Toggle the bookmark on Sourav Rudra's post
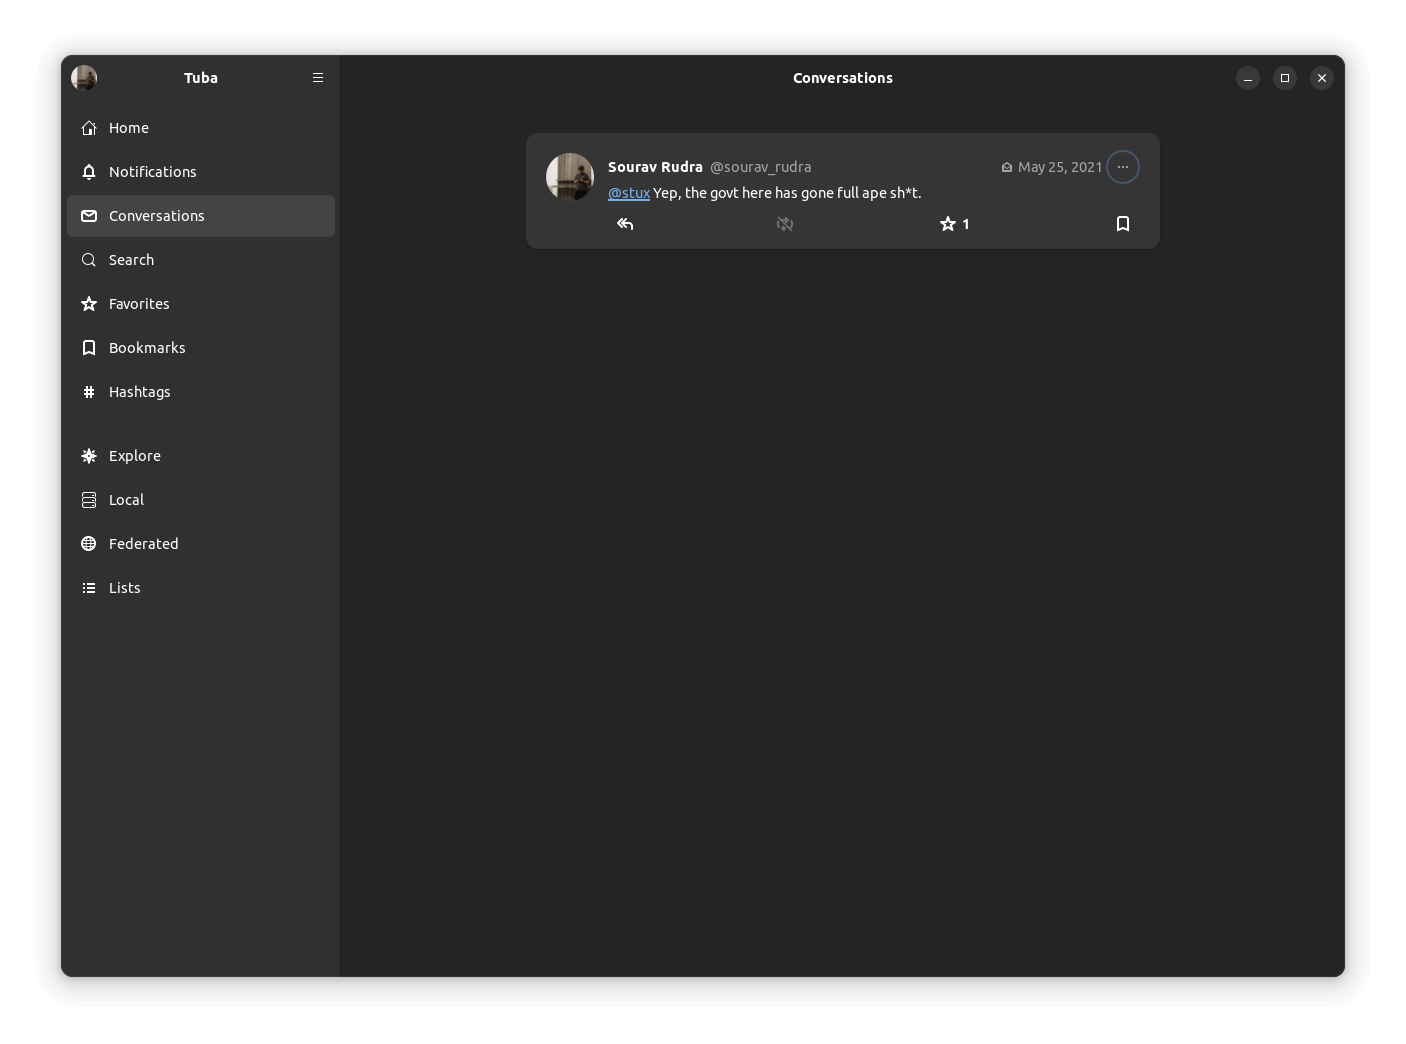This screenshot has height=1044, width=1406. (x=1123, y=224)
